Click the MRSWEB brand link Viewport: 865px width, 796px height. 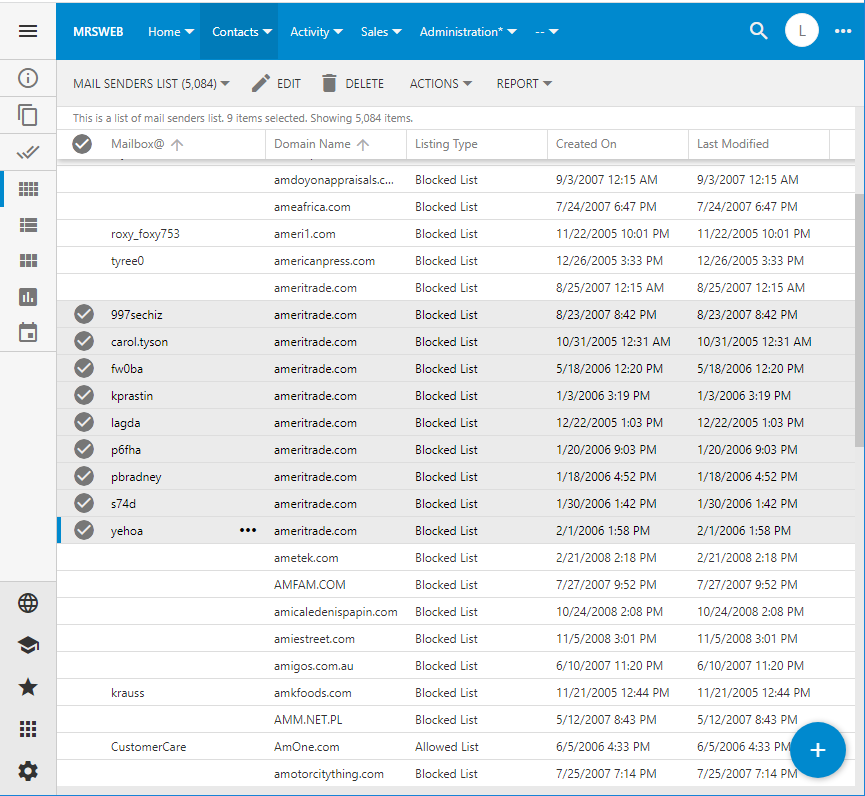[98, 31]
